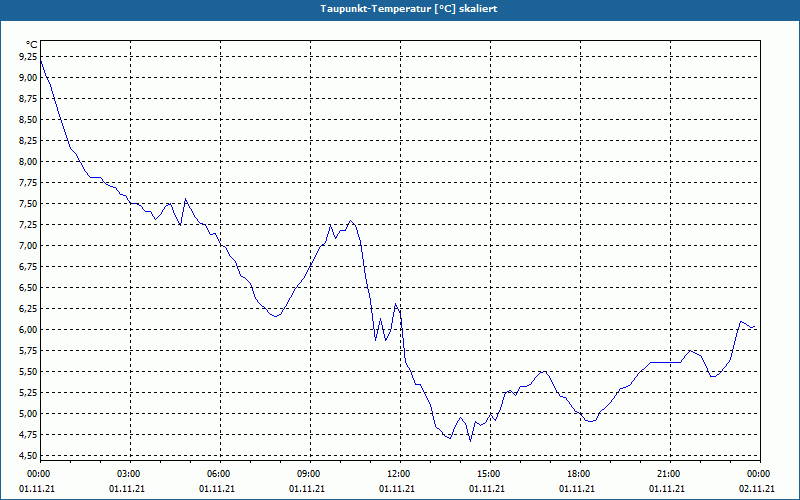
Task: Pick the 6,75 y-axis tick label
Action: point(28,266)
